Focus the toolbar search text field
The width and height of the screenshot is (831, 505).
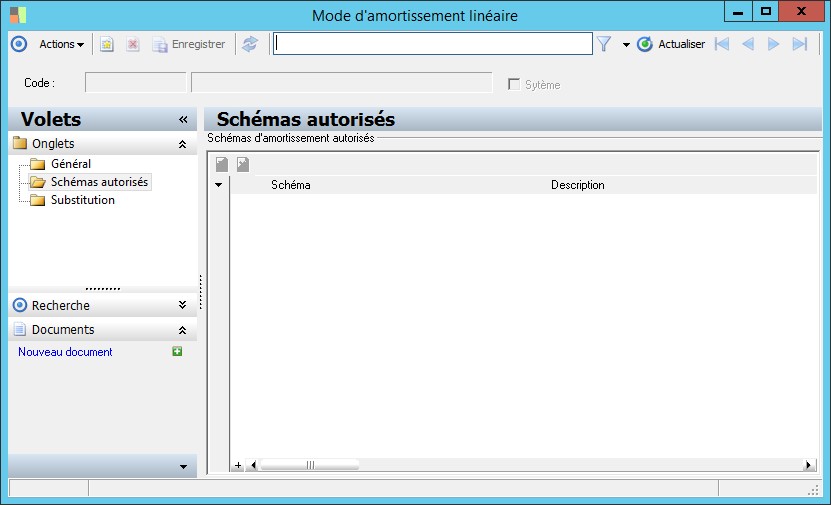pos(432,43)
